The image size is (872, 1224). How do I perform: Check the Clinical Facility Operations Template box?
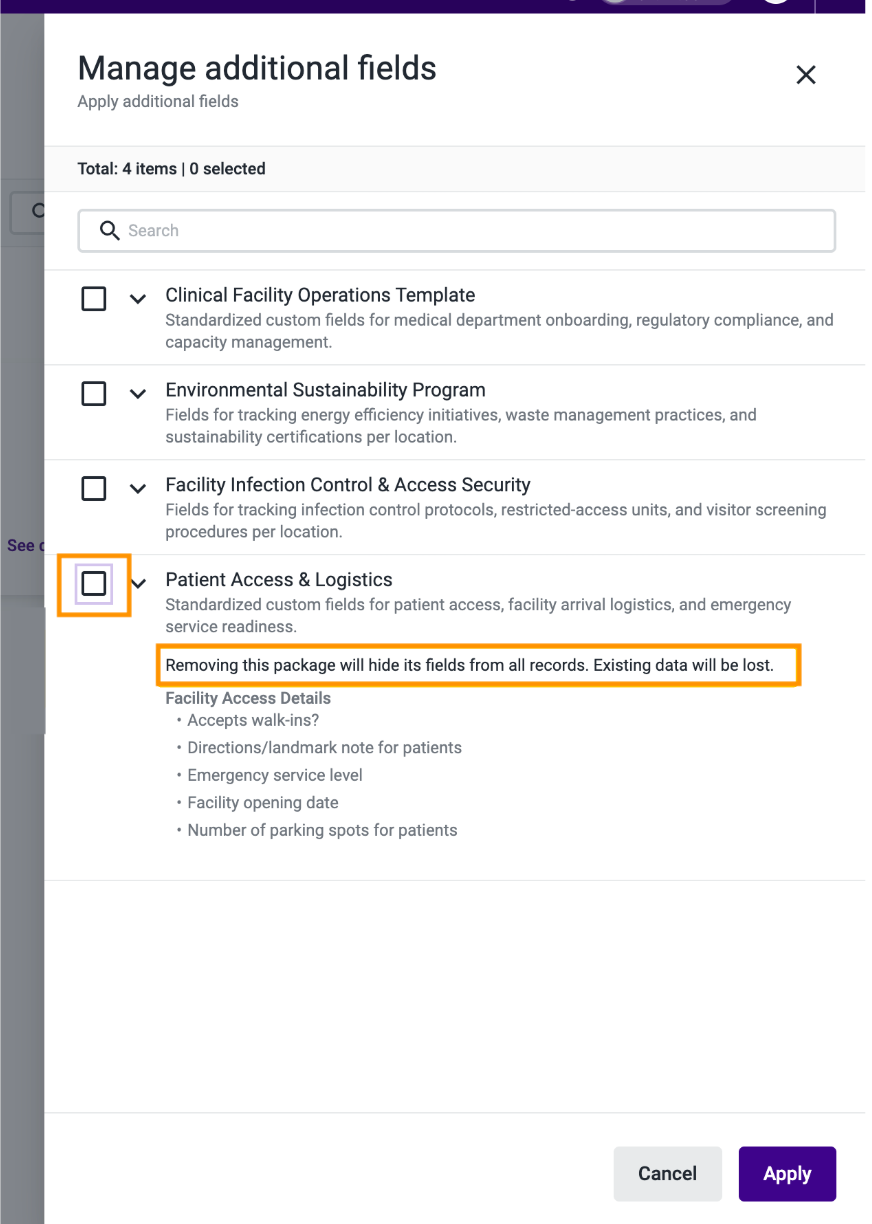click(94, 299)
